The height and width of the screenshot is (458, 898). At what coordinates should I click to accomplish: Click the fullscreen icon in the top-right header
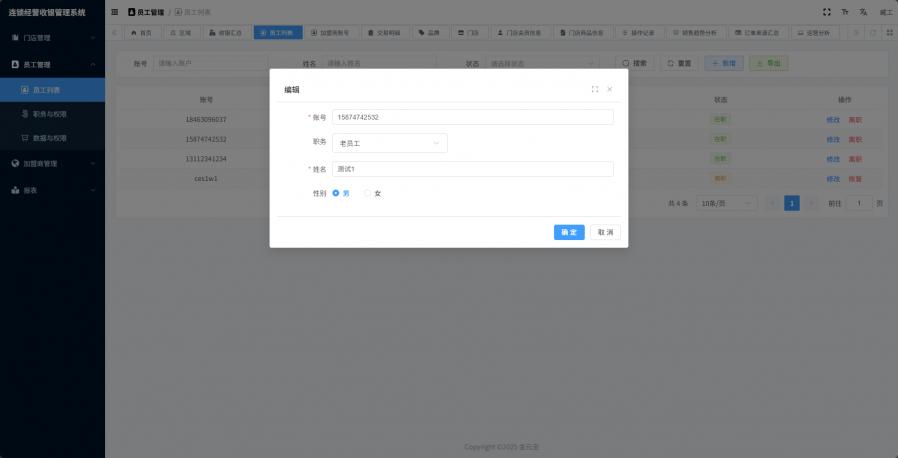(826, 12)
